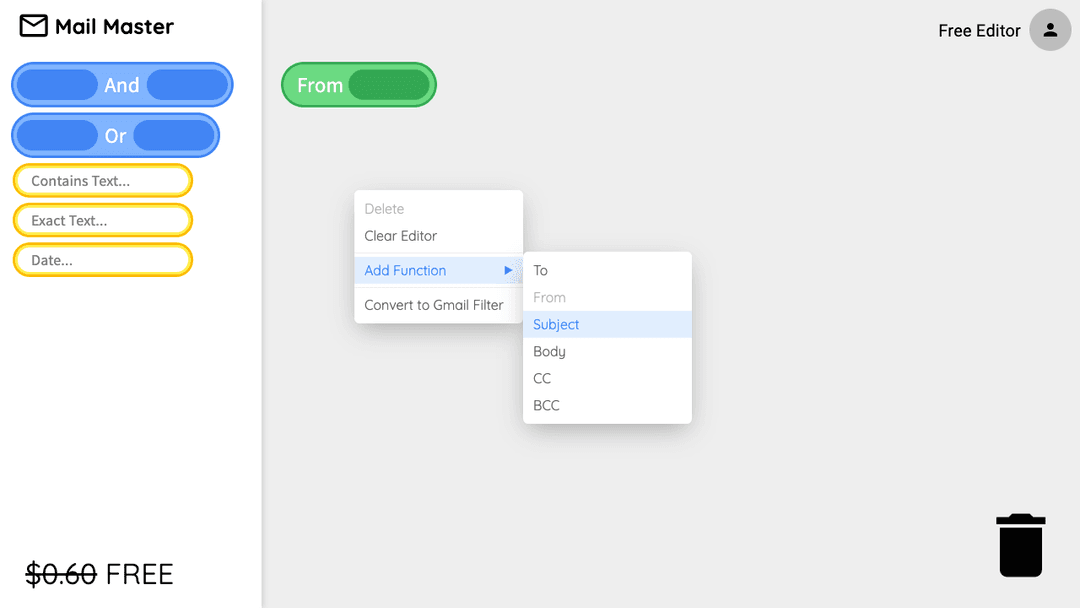Click the trash bin icon
1080x608 pixels.
point(1021,545)
